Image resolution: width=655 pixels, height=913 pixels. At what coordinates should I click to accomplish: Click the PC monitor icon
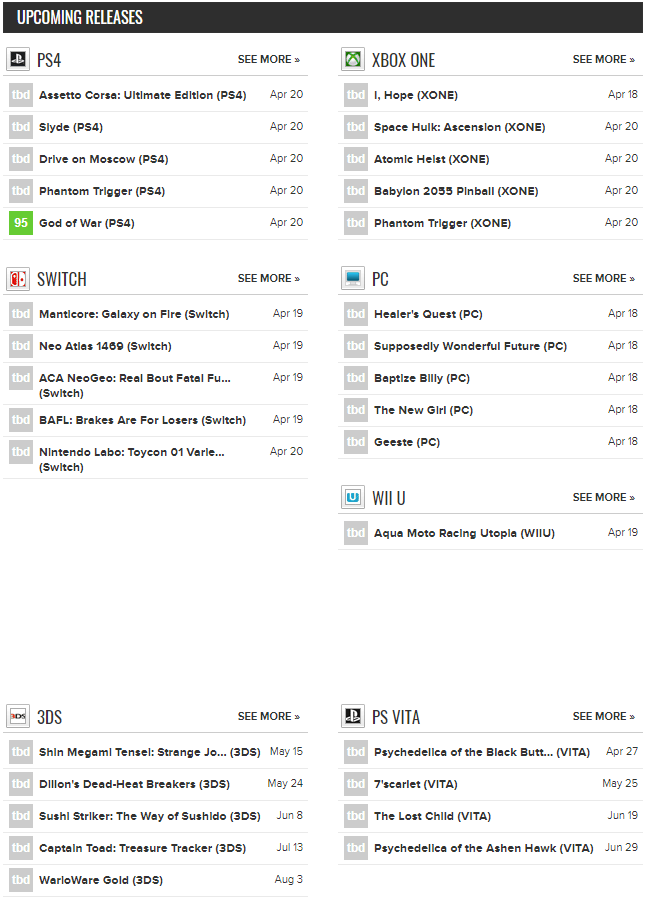pyautogui.click(x=353, y=278)
